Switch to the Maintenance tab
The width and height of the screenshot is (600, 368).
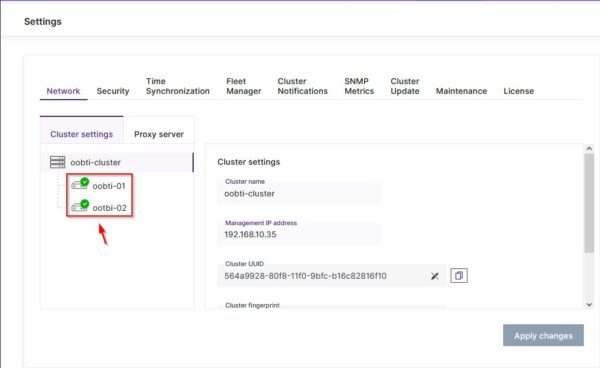pos(461,91)
